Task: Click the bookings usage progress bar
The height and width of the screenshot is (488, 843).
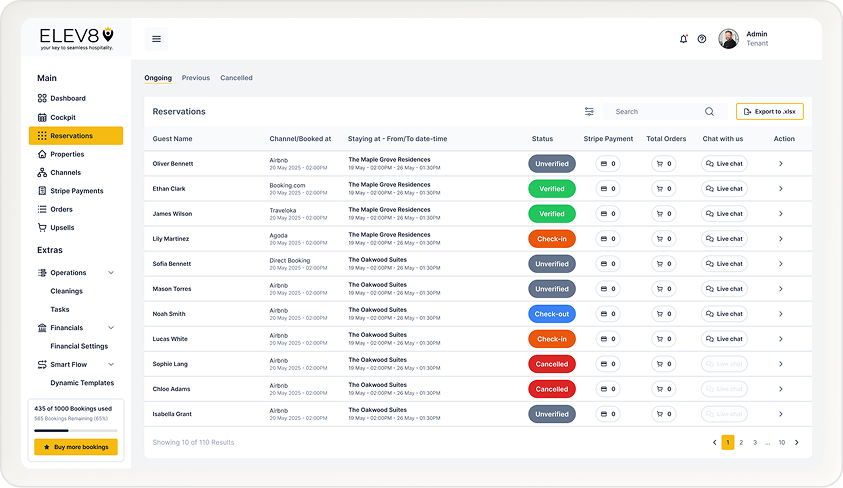Action: pos(76,430)
